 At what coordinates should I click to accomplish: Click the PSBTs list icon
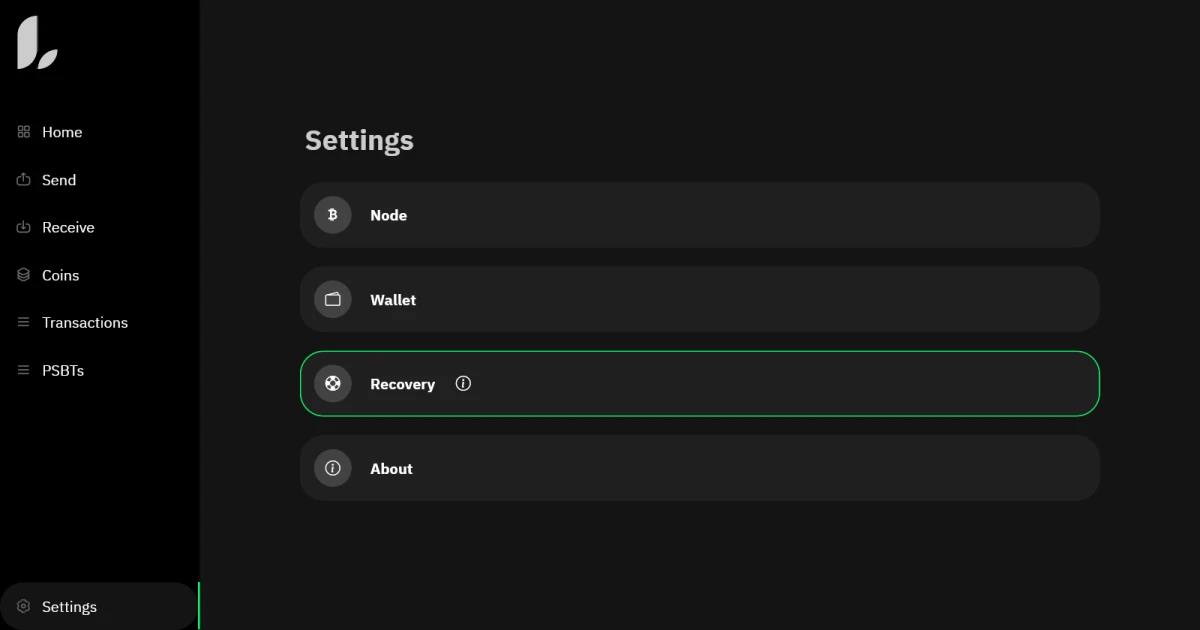click(24, 370)
